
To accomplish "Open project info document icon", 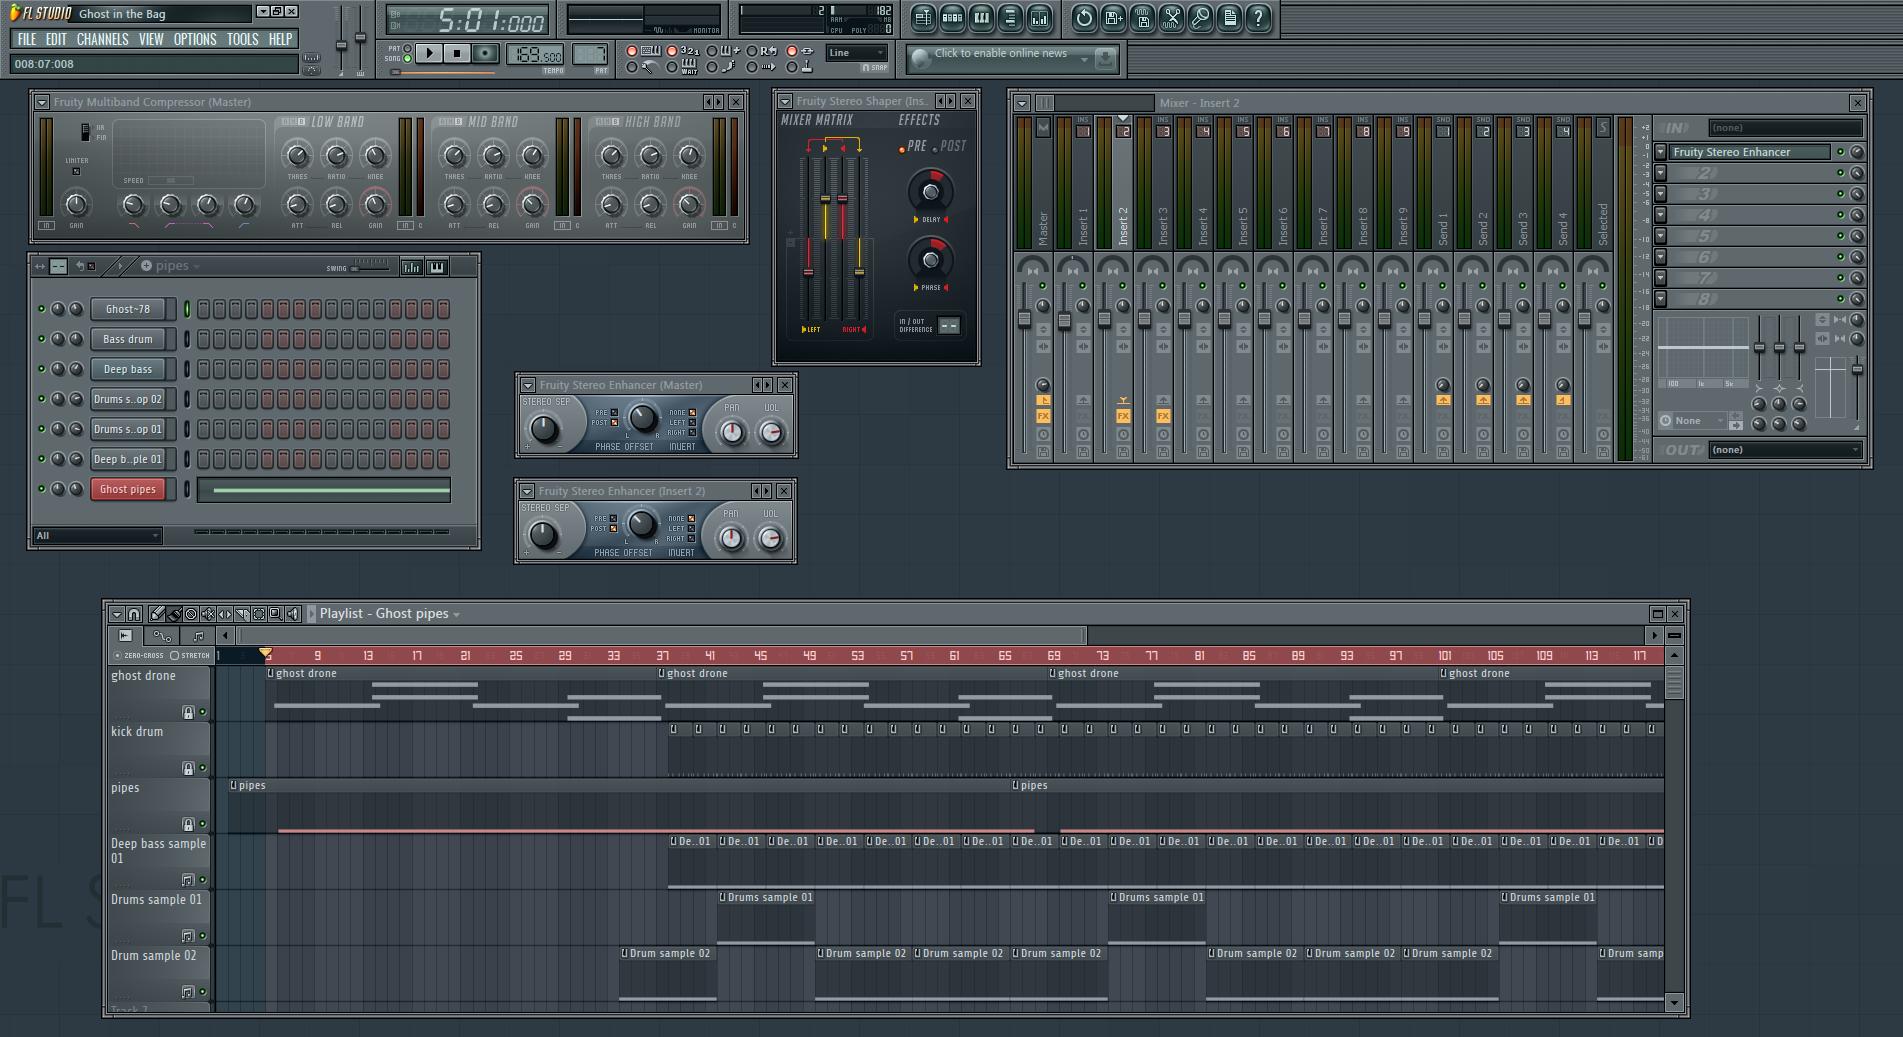I will [x=1229, y=18].
